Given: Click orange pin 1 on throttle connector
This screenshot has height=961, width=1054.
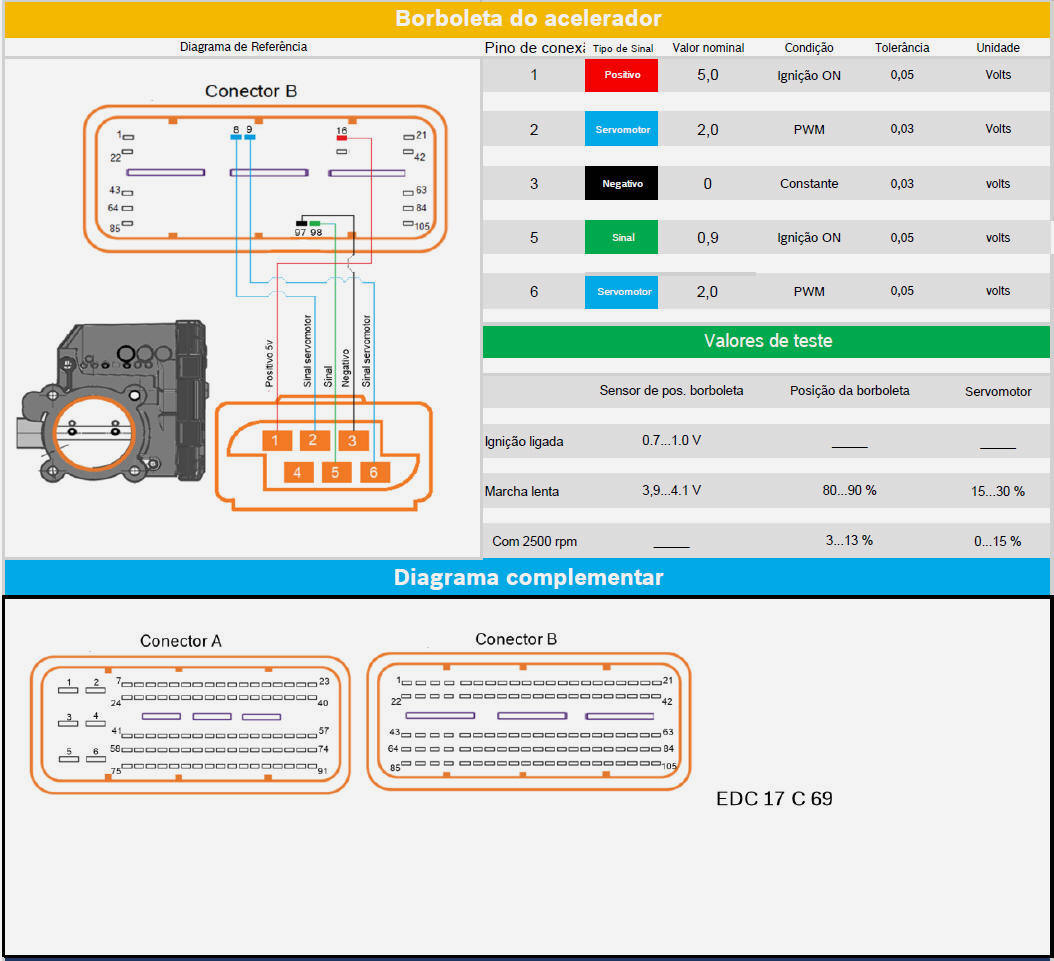Looking at the screenshot, I should tap(275, 440).
